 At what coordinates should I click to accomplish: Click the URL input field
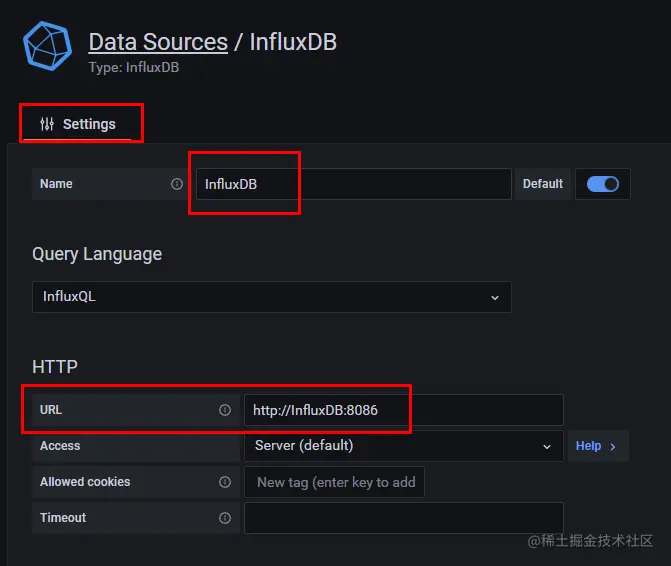(x=404, y=410)
